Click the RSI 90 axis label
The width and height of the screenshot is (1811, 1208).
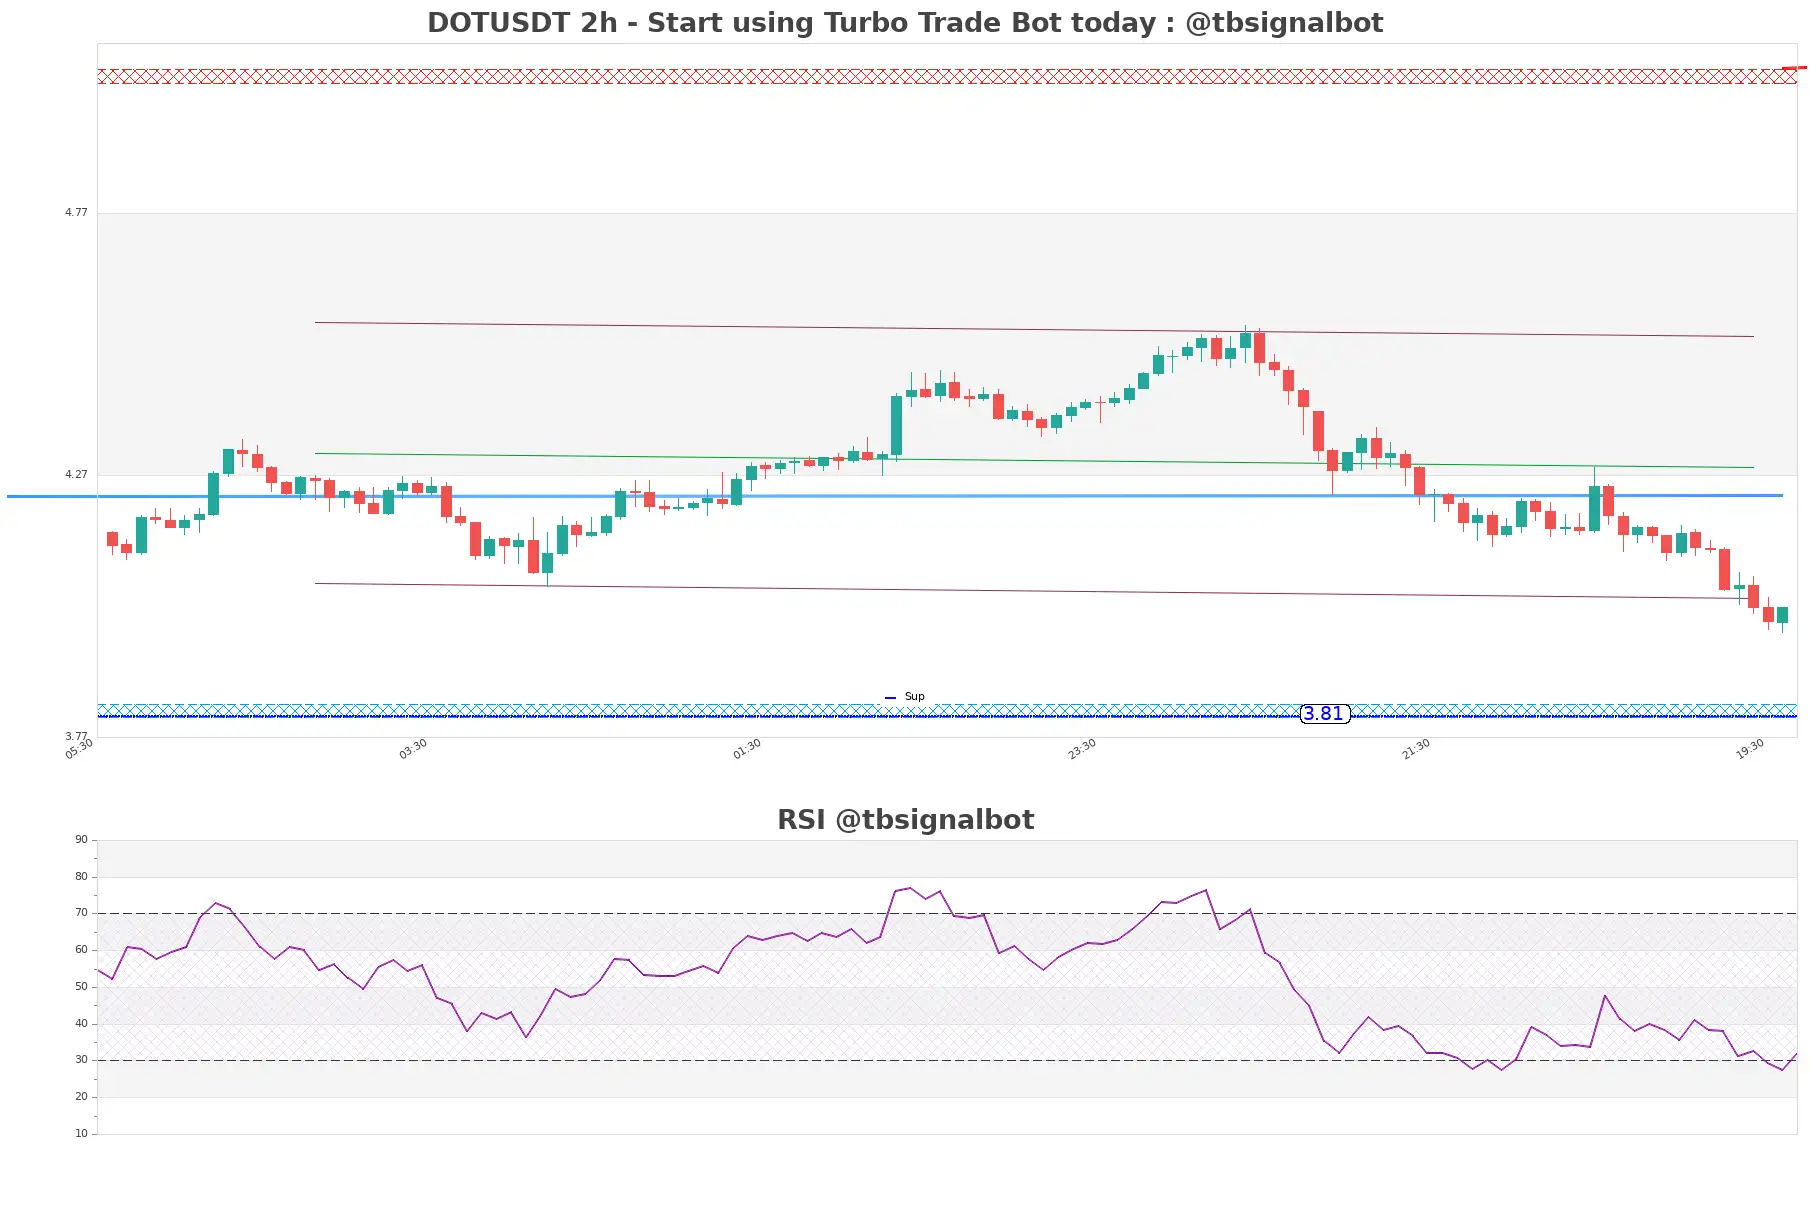(x=81, y=840)
